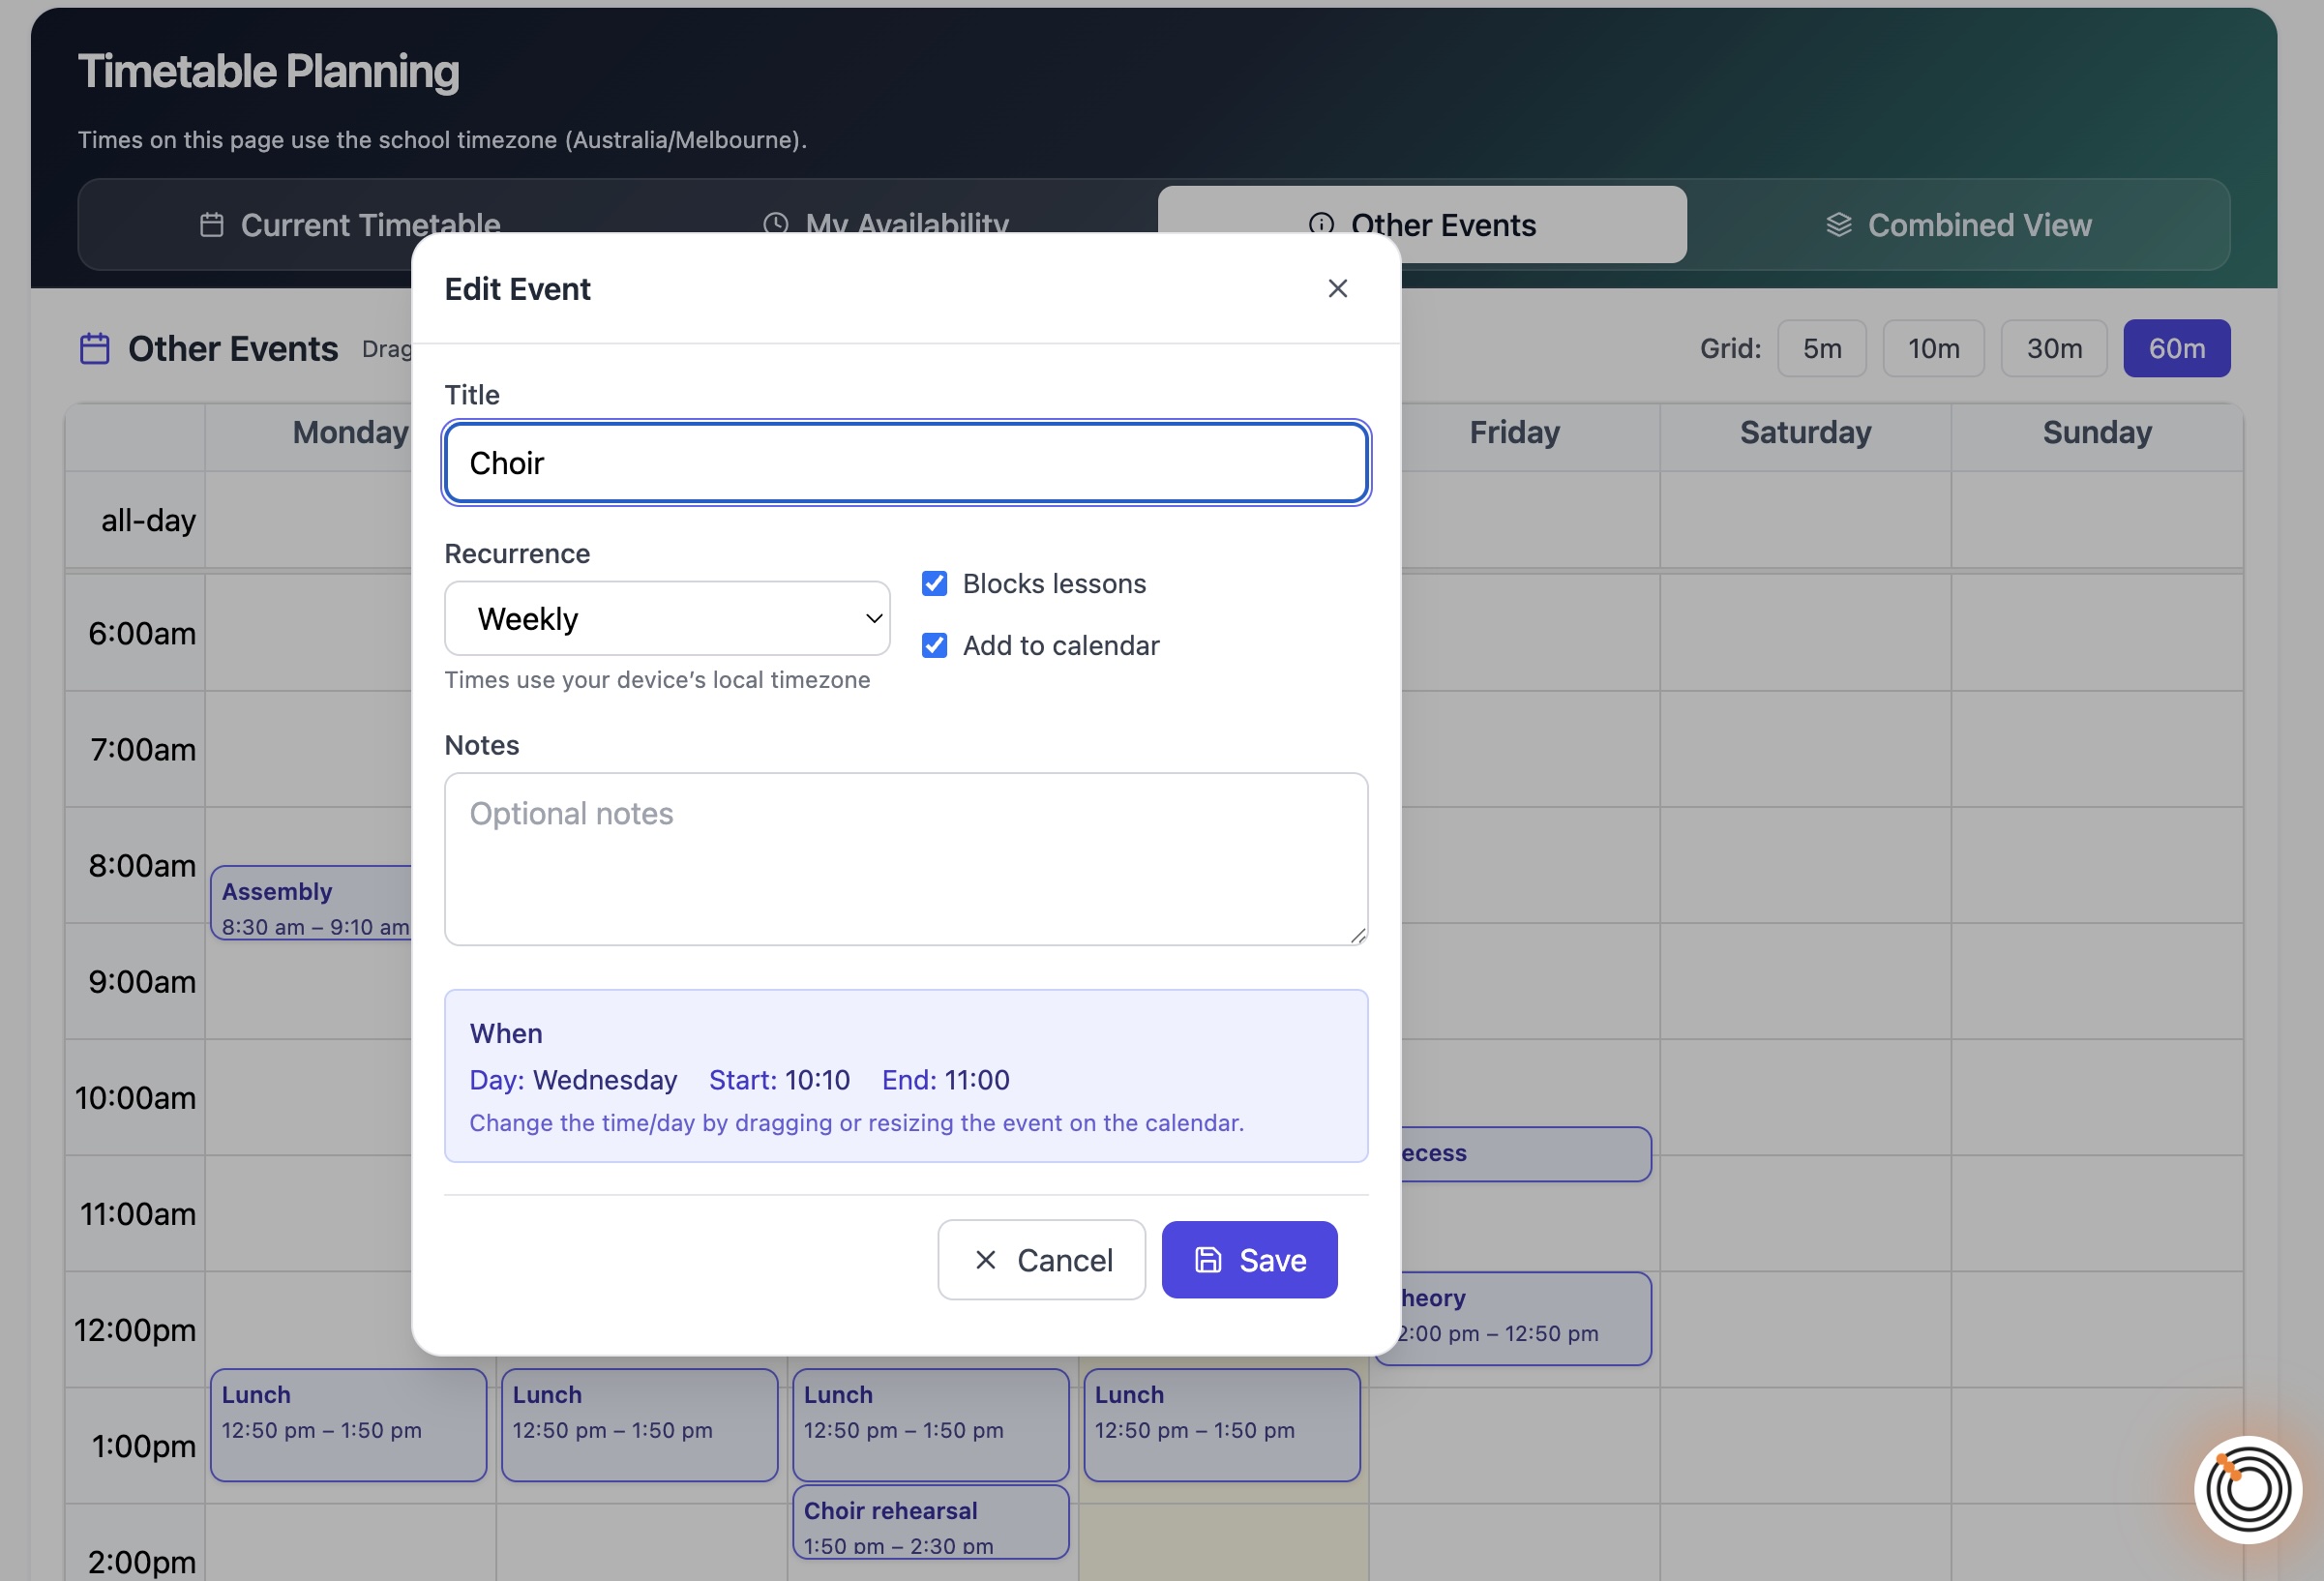Click the X icon on Cancel button
This screenshot has height=1581, width=2324.
985,1259
